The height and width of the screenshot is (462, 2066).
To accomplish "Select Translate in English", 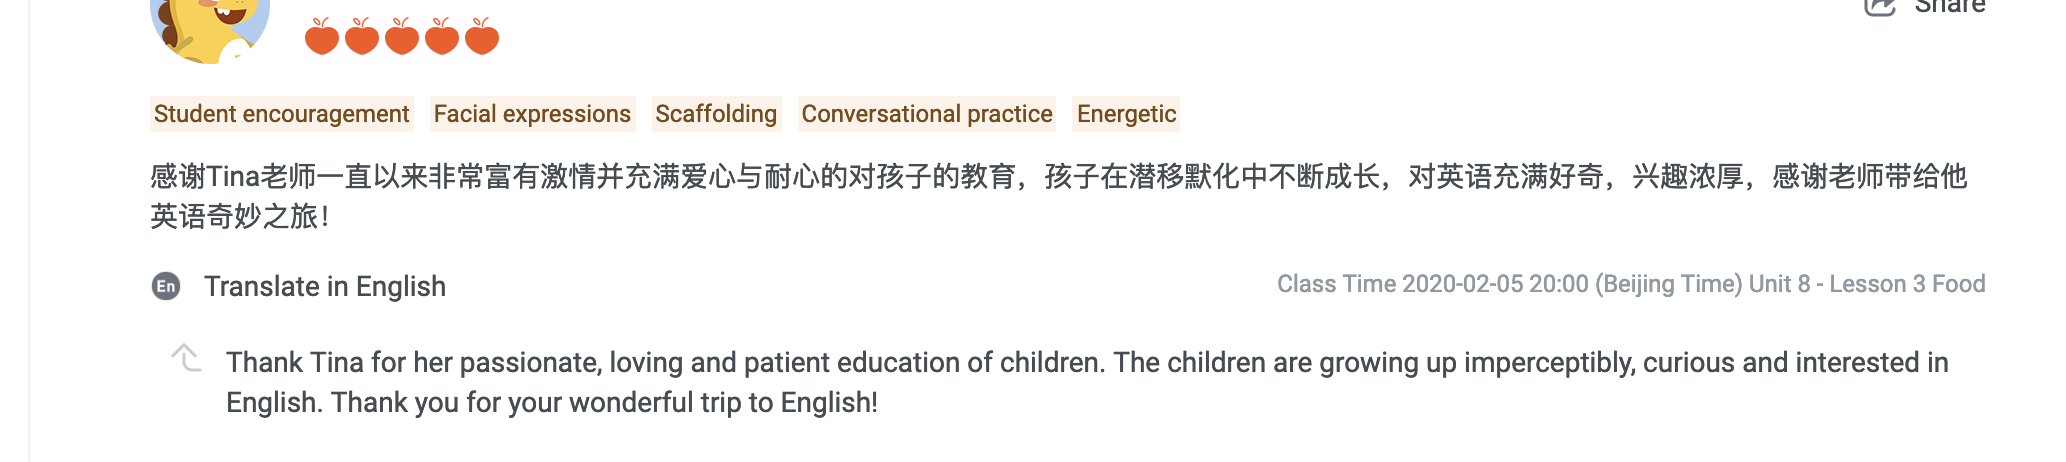I will click(x=325, y=287).
